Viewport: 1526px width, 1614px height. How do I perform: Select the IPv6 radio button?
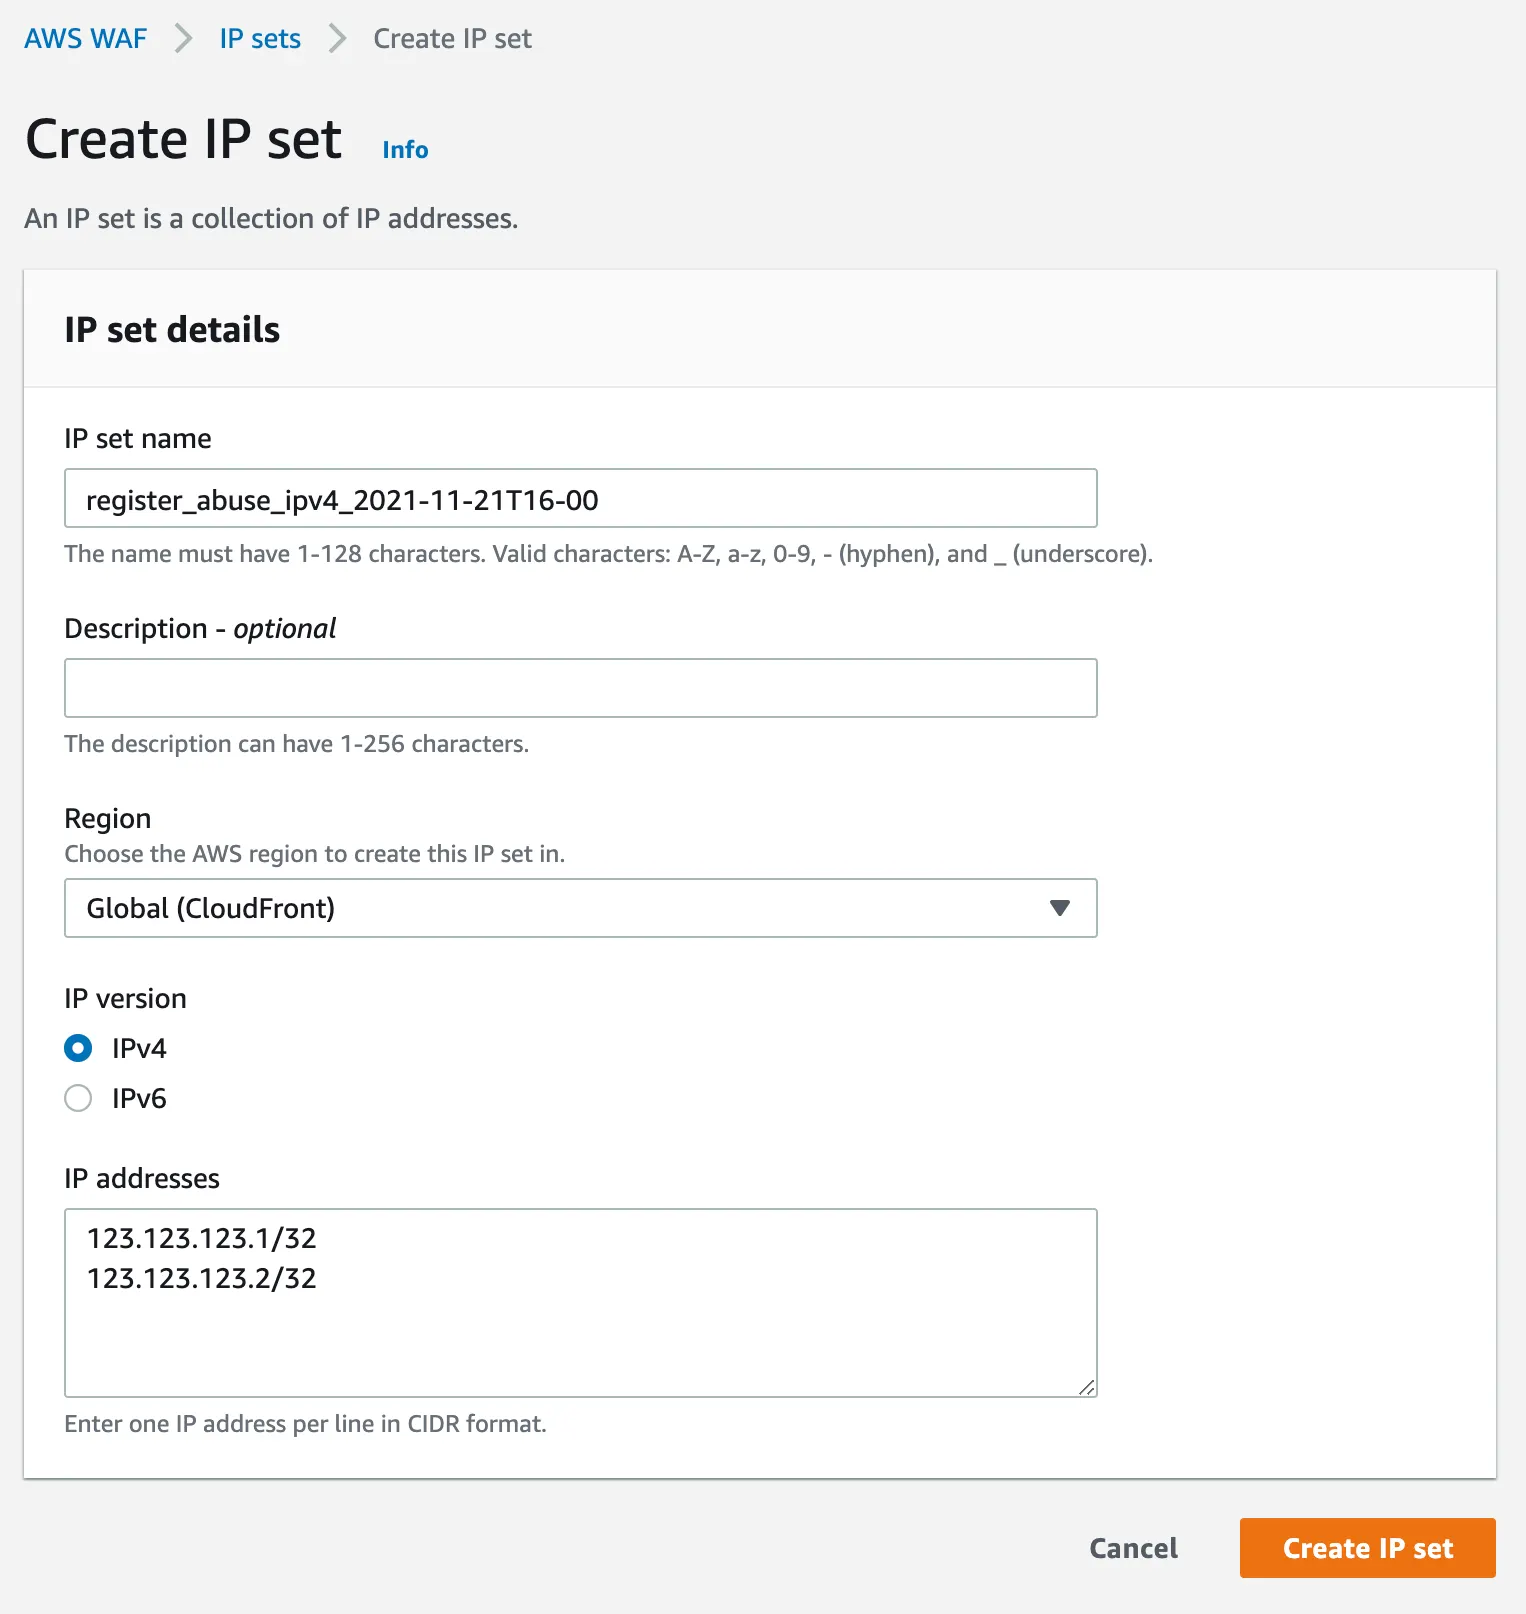click(78, 1098)
